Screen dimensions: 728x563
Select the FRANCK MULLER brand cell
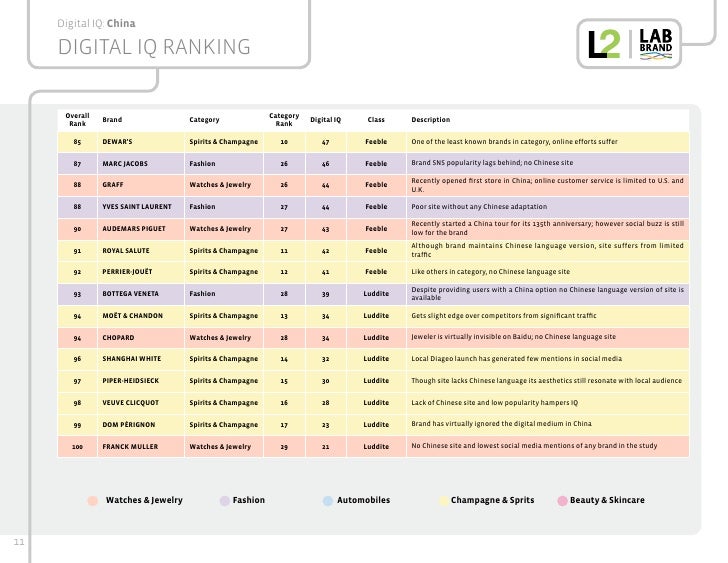[141, 447]
